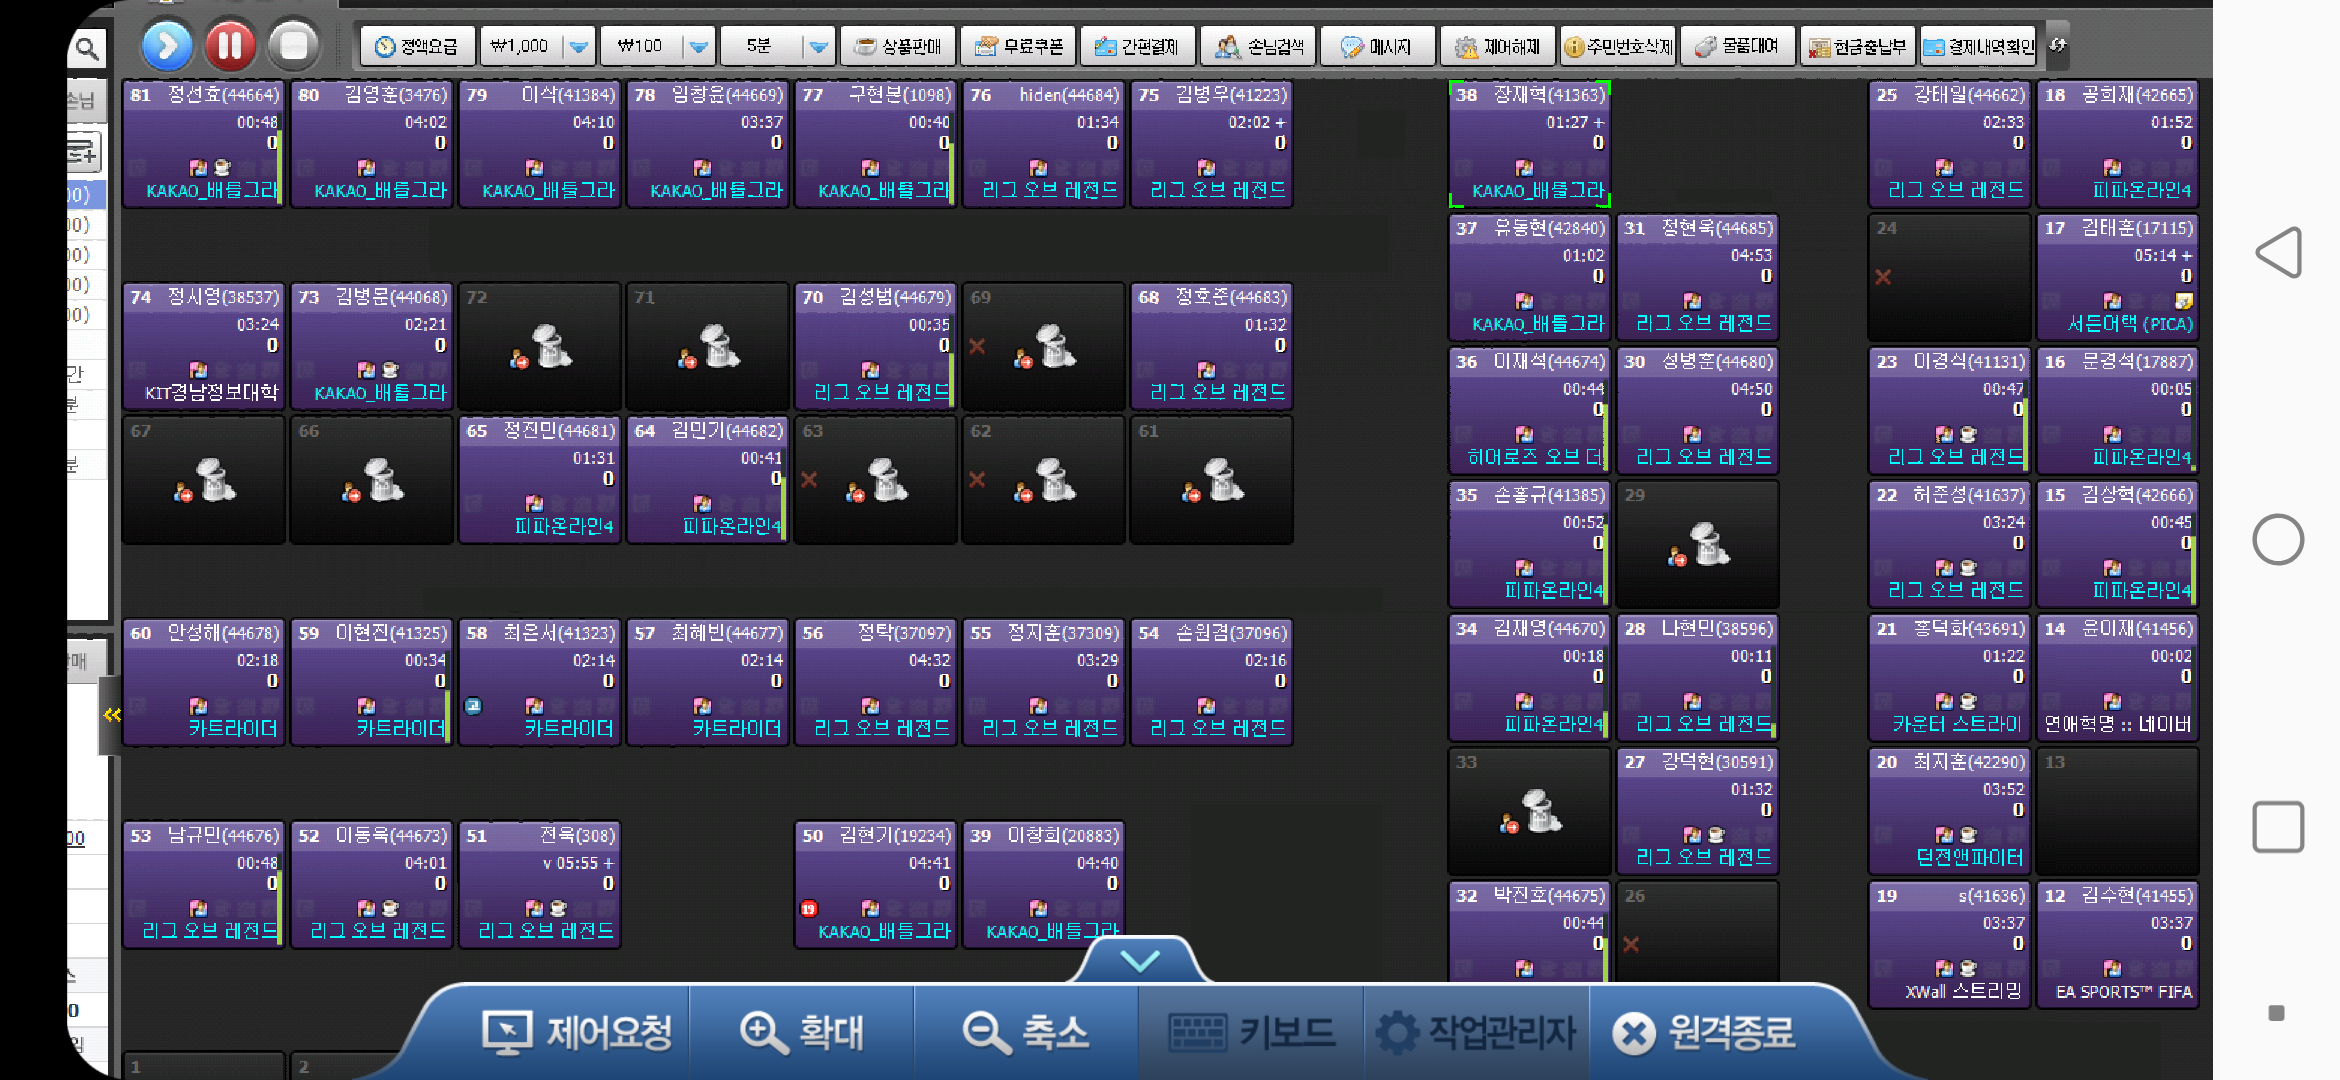Viewport: 2340px width, 1080px height.
Task: Select empty seat 72 tile
Action: point(540,346)
